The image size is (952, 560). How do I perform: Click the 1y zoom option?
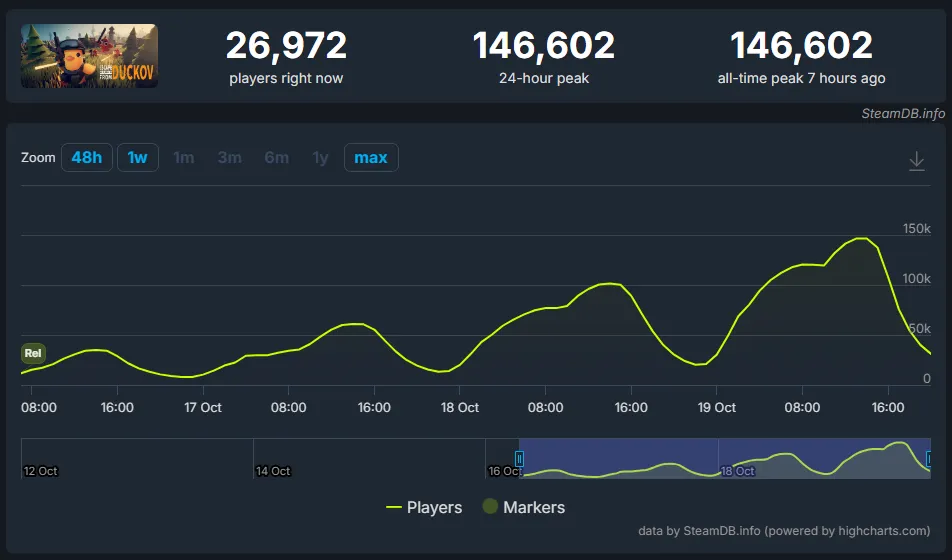coord(320,158)
